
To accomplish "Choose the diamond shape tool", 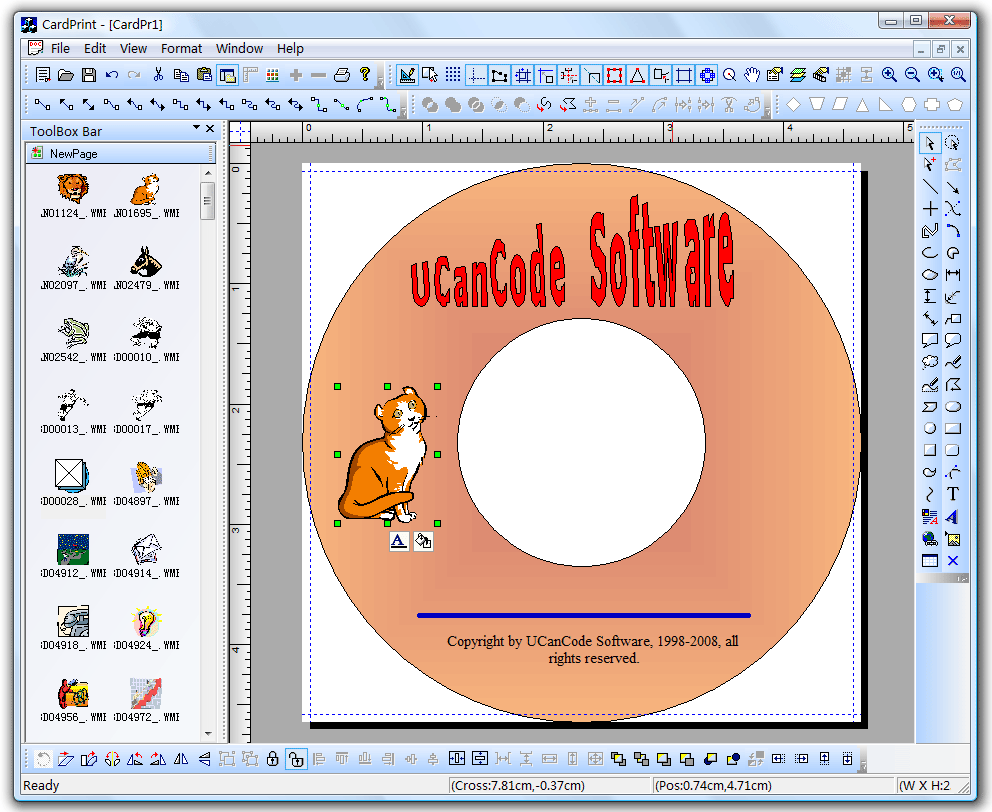I will 794,104.
